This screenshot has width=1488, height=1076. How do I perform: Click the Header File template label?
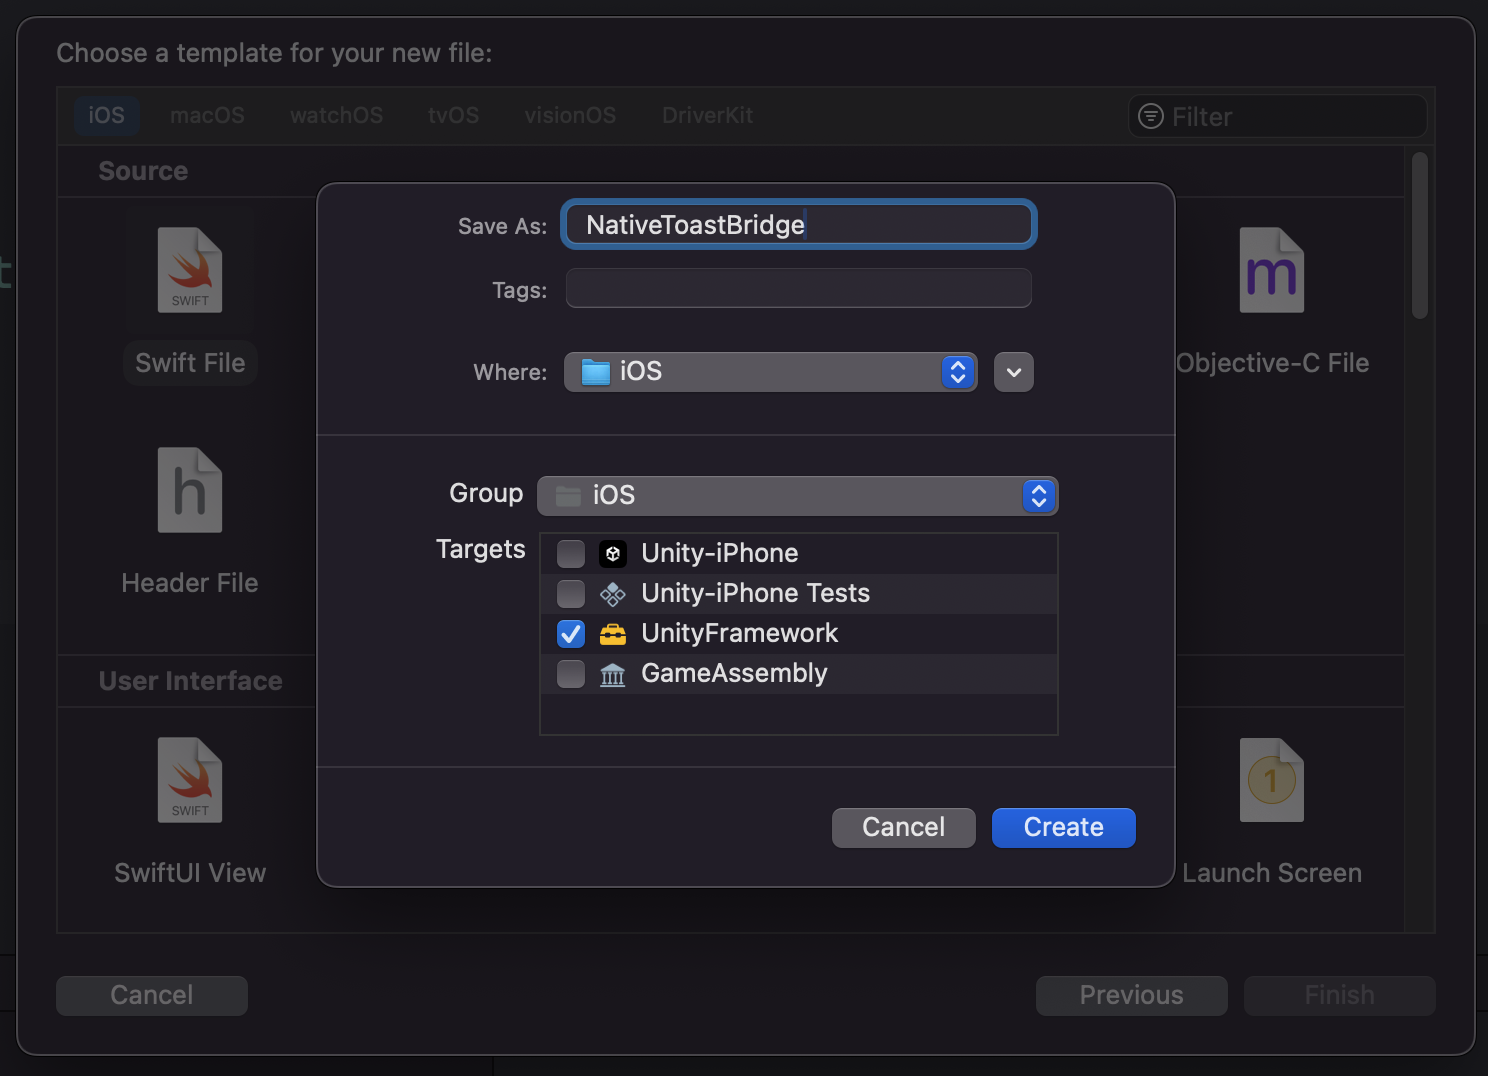click(x=190, y=583)
